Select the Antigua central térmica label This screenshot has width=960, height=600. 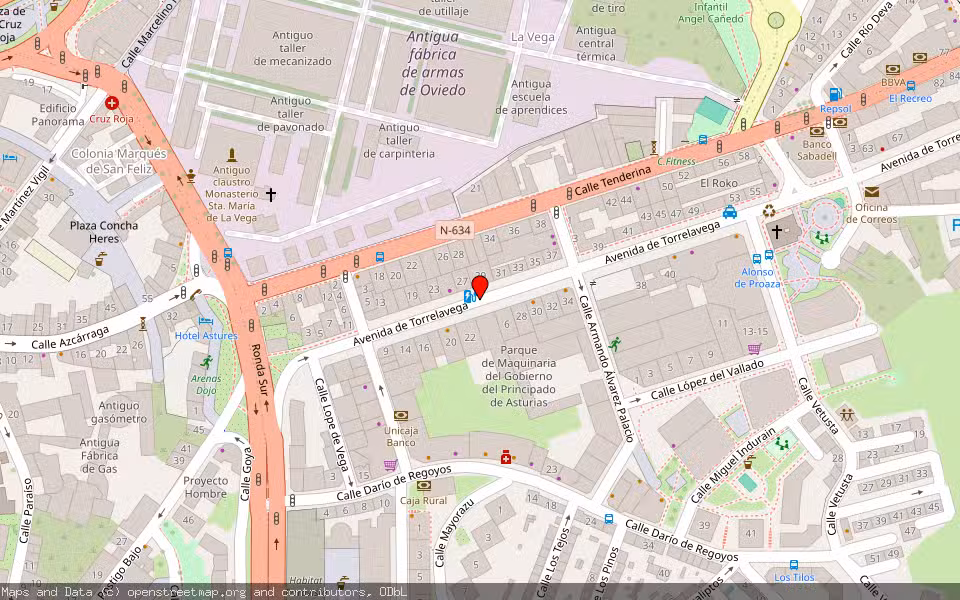point(596,43)
